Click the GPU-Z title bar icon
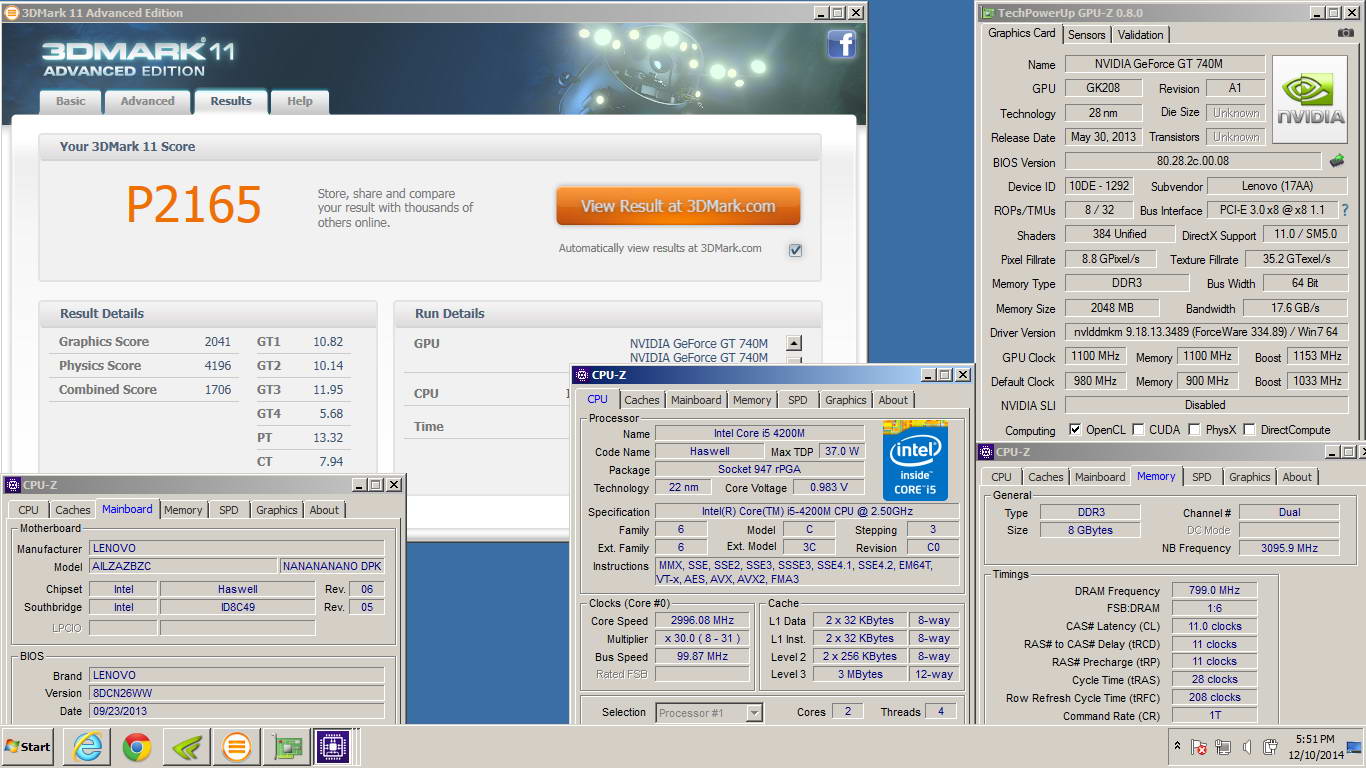This screenshot has width=1366, height=768. 988,13
